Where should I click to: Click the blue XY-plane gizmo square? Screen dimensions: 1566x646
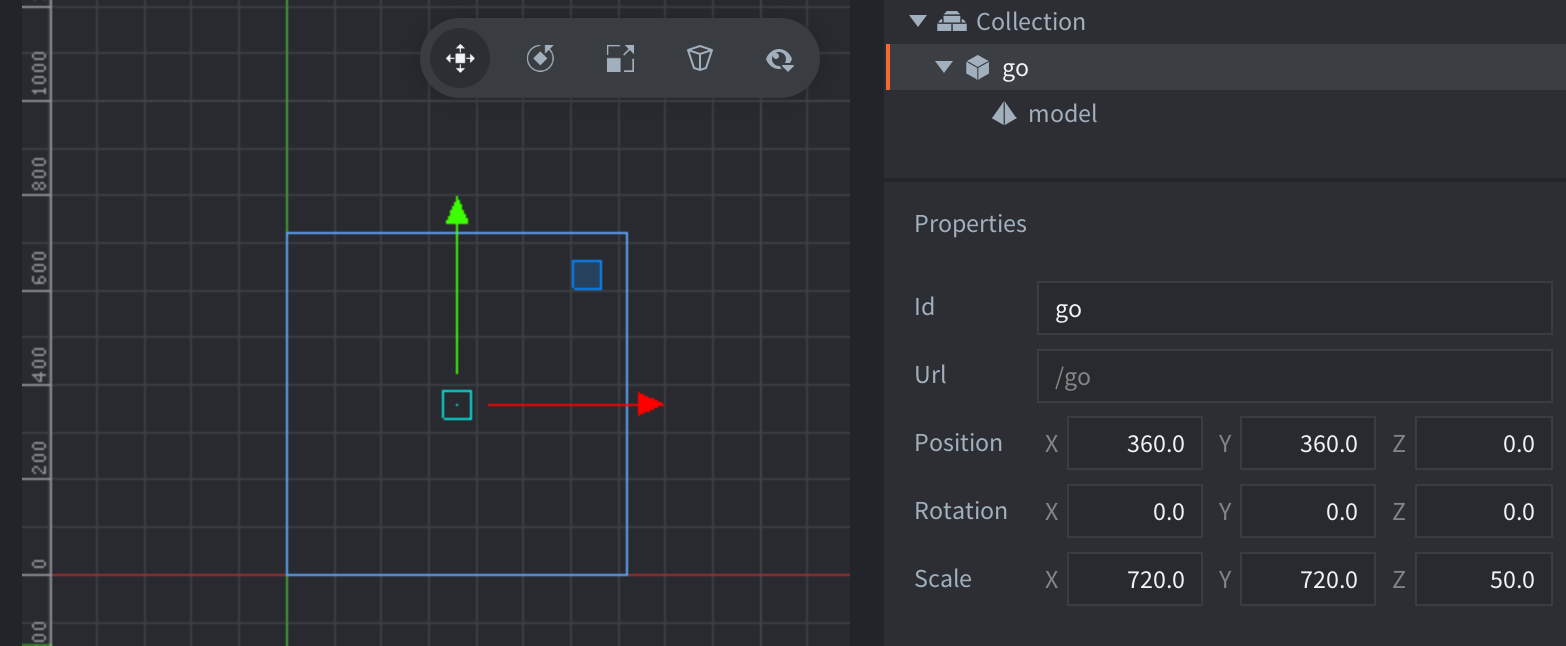(587, 274)
